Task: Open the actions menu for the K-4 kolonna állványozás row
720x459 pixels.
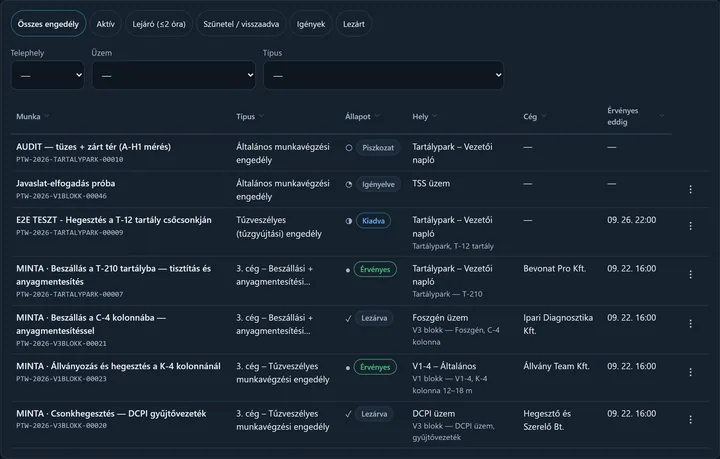Action: click(x=690, y=372)
